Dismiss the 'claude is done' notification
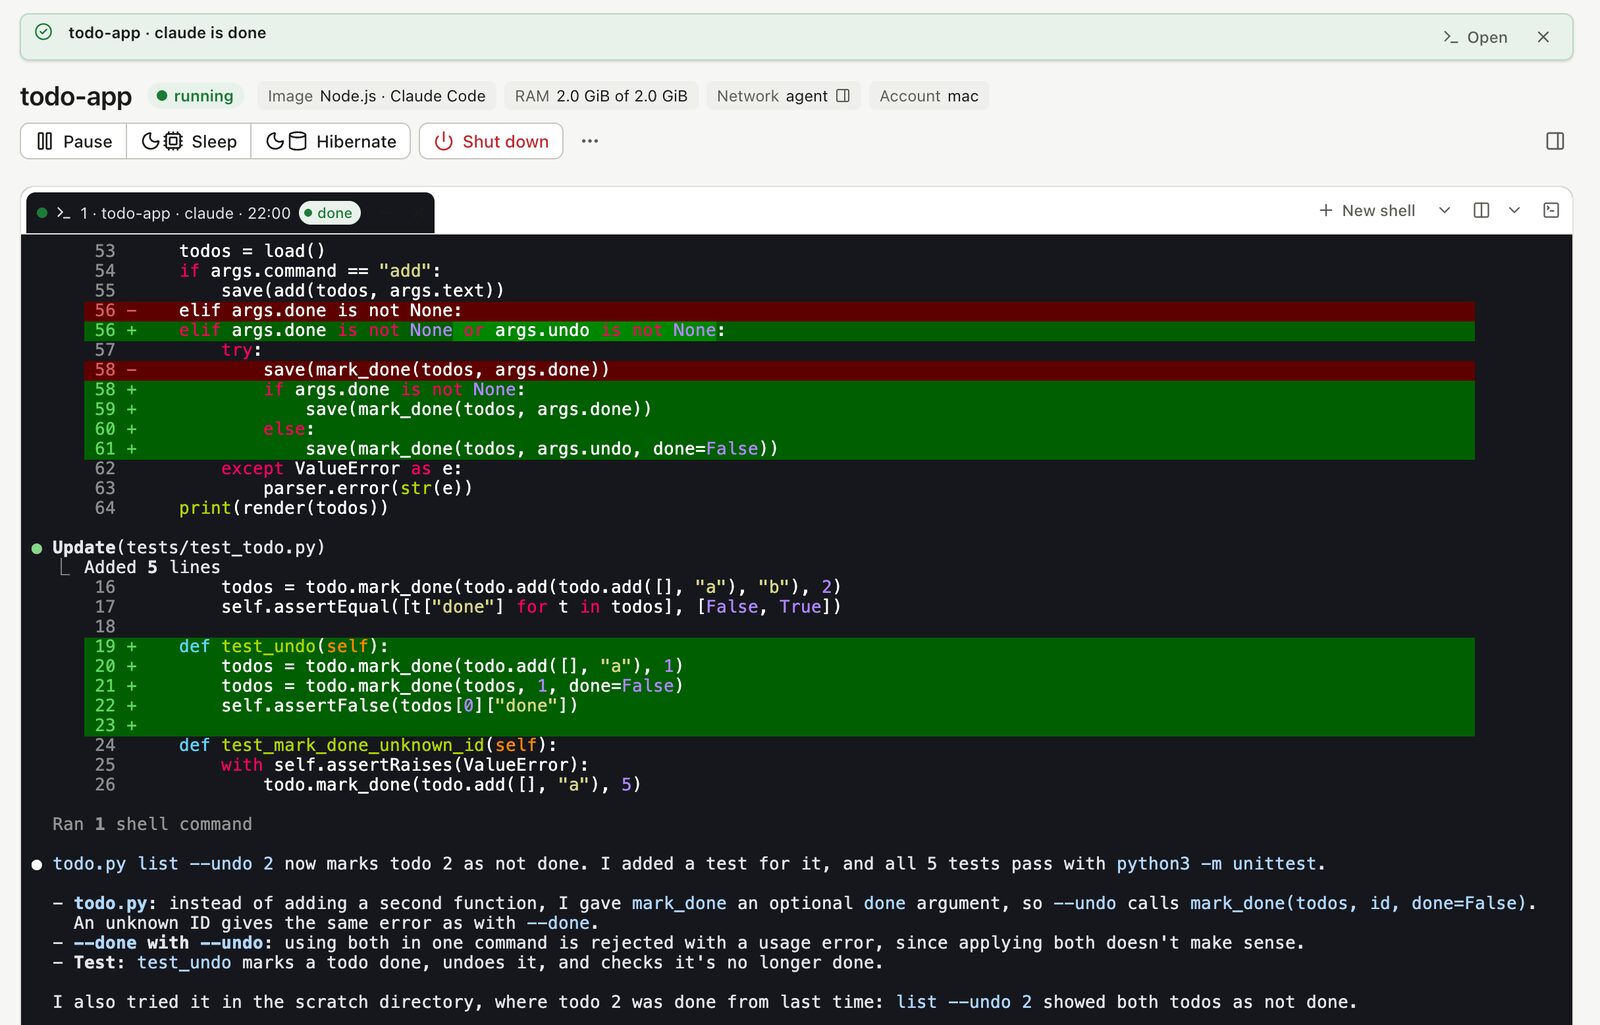Screen dimensions: 1600x1025 (x=1543, y=37)
